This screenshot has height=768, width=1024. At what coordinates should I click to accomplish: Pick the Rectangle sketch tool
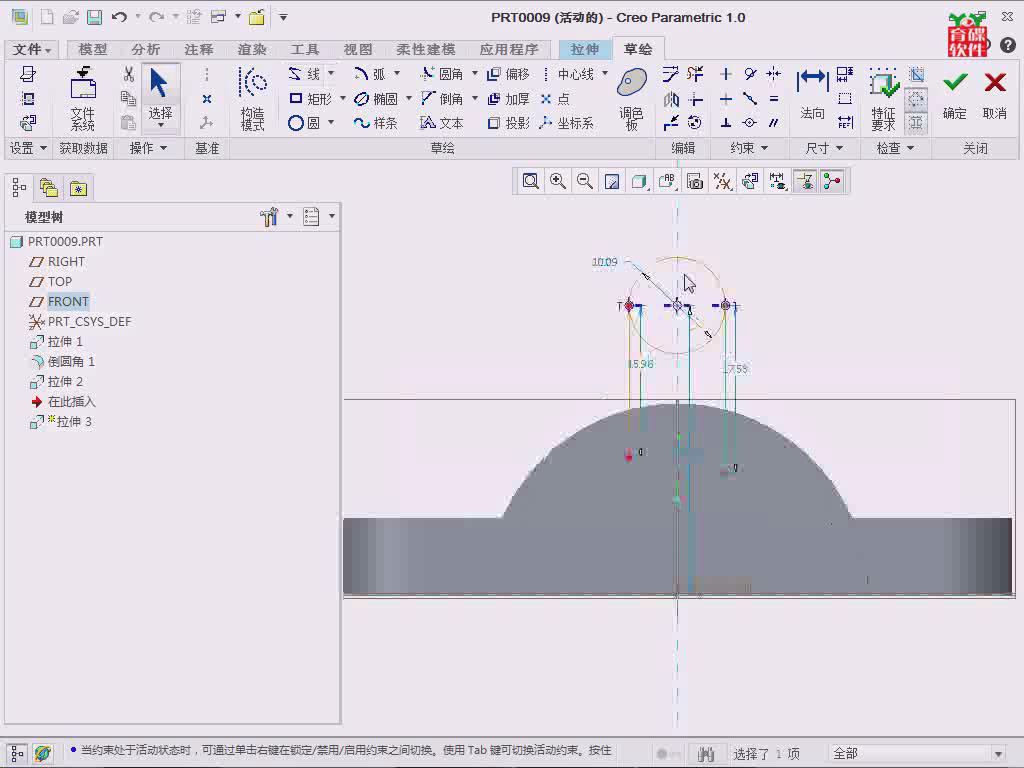pos(310,99)
